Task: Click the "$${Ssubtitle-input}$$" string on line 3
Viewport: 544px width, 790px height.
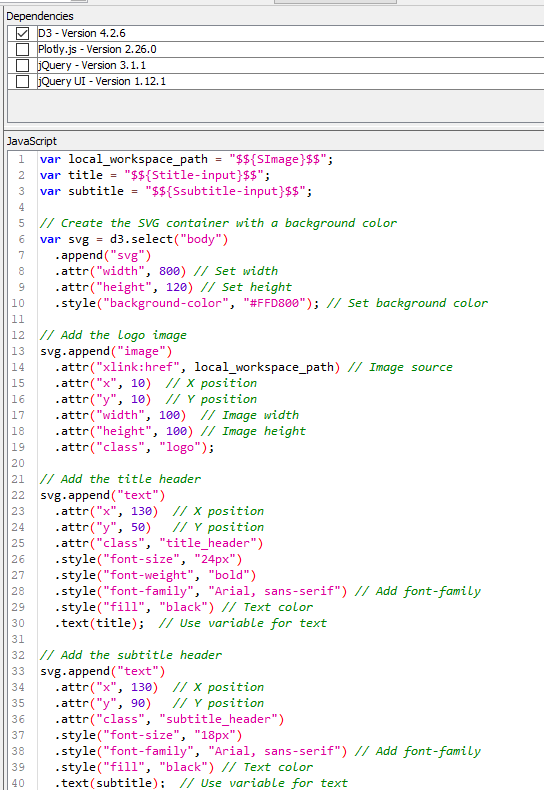Action: click(x=225, y=191)
